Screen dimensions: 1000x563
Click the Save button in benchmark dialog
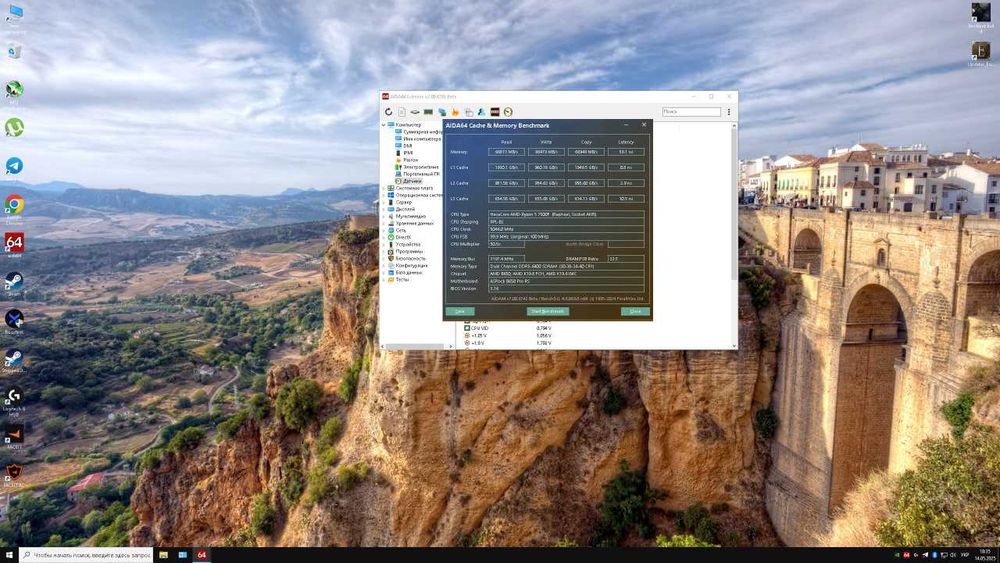point(460,311)
